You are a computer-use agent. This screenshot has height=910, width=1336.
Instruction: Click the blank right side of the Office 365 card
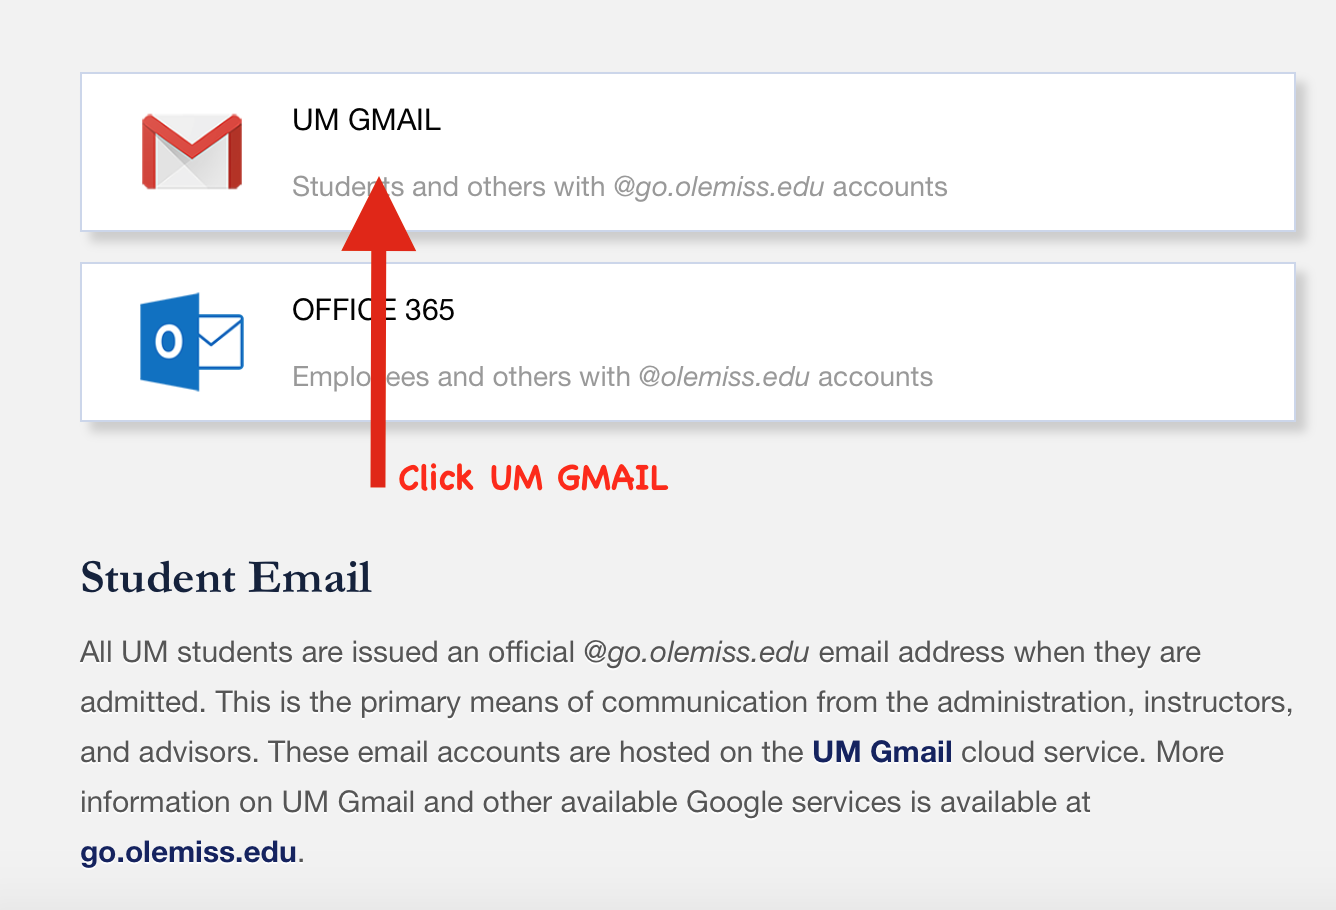point(1120,342)
